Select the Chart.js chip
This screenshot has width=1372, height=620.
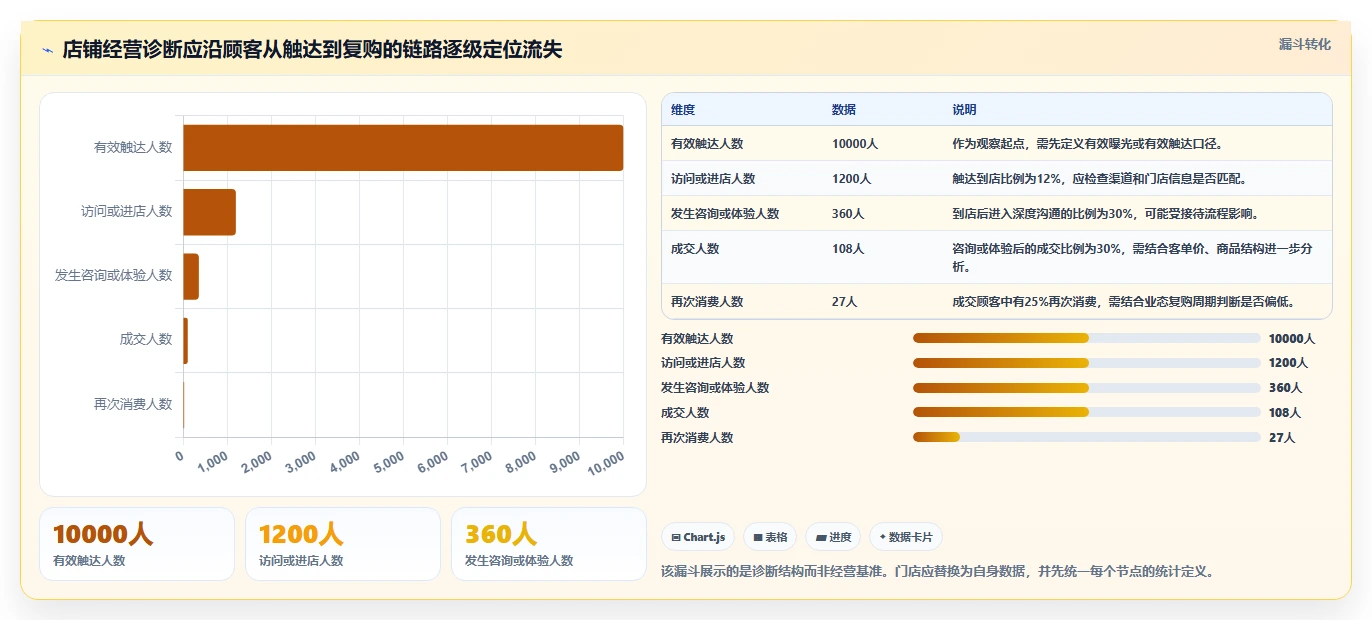(x=698, y=537)
